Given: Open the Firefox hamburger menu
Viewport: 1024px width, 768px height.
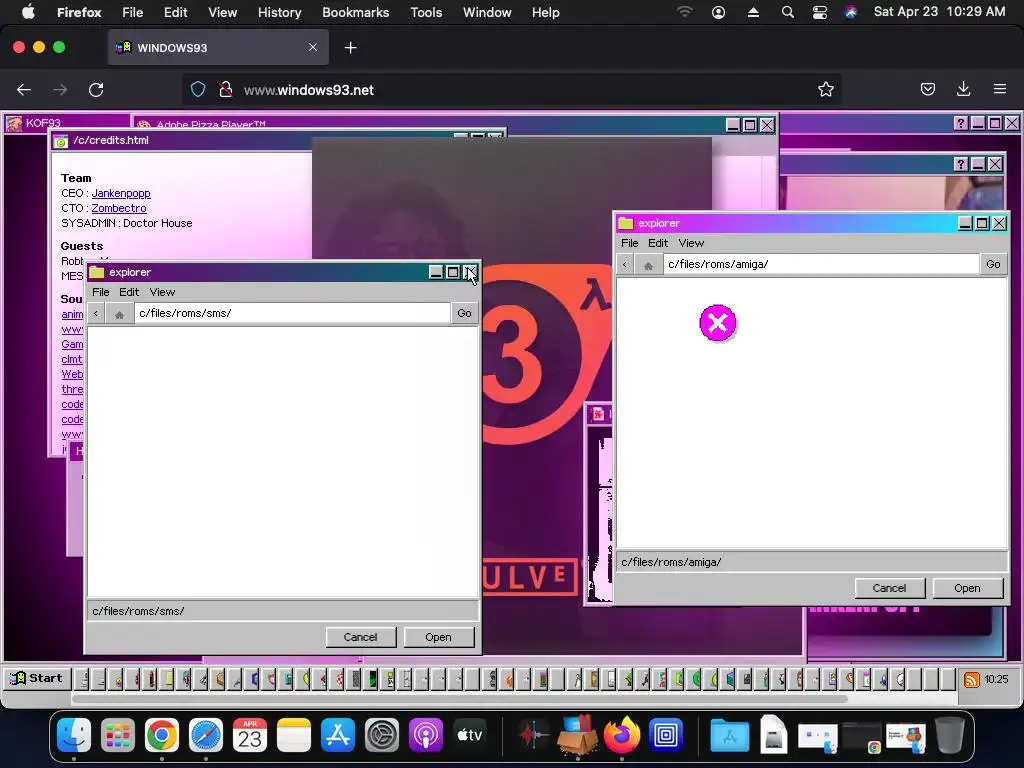Looking at the screenshot, I should click(x=1000, y=89).
